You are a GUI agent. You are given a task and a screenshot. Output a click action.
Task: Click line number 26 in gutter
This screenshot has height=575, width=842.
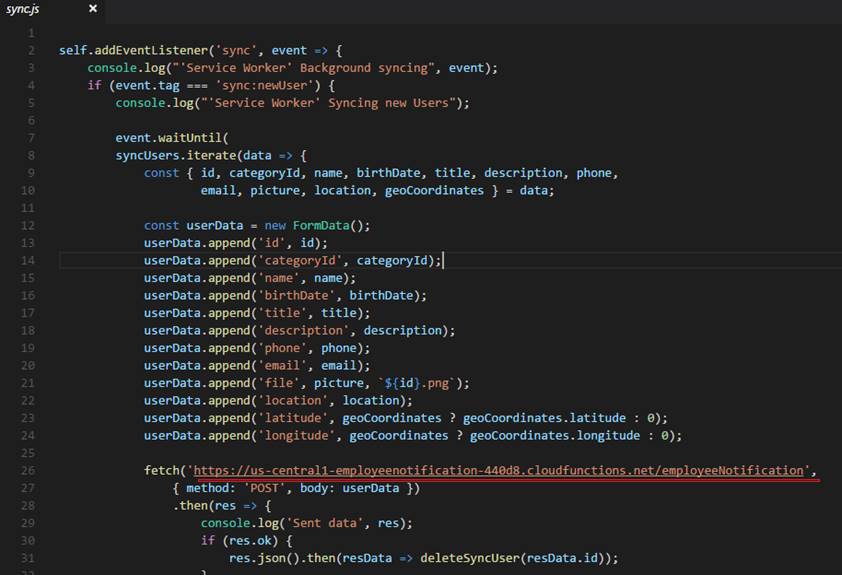(28, 471)
